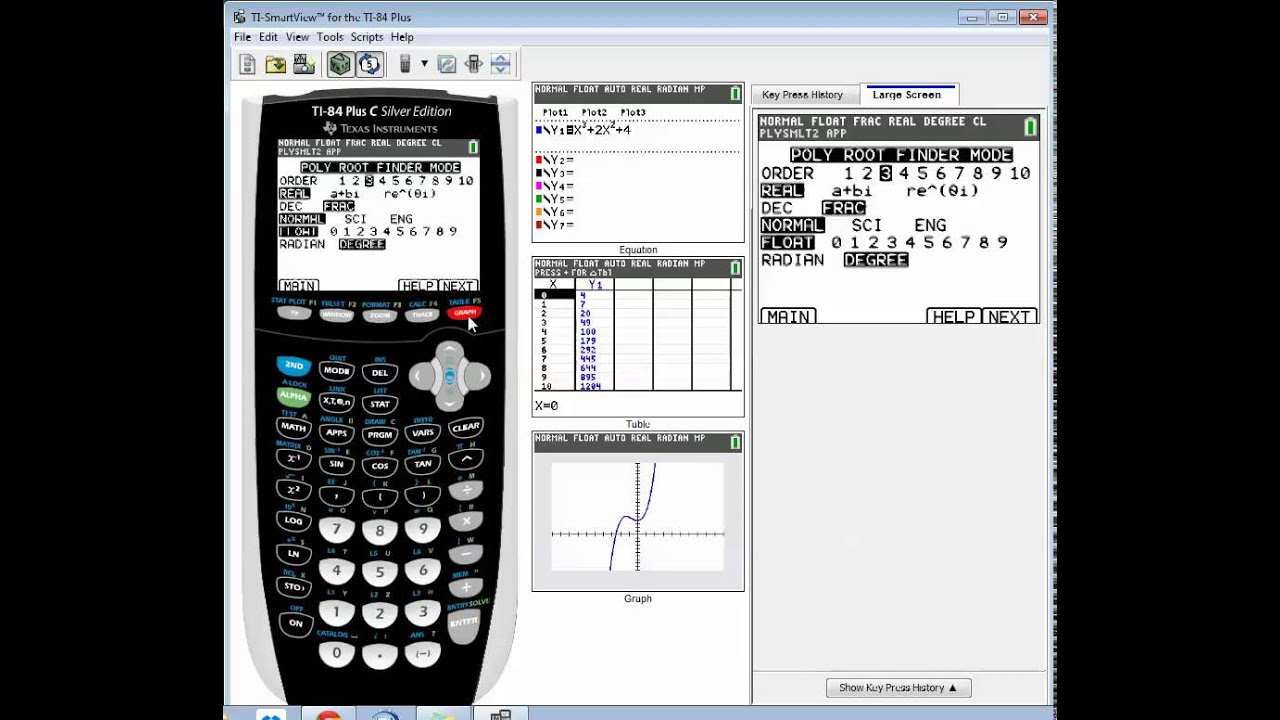The width and height of the screenshot is (1280, 720).
Task: Open the View menu
Action: click(297, 37)
